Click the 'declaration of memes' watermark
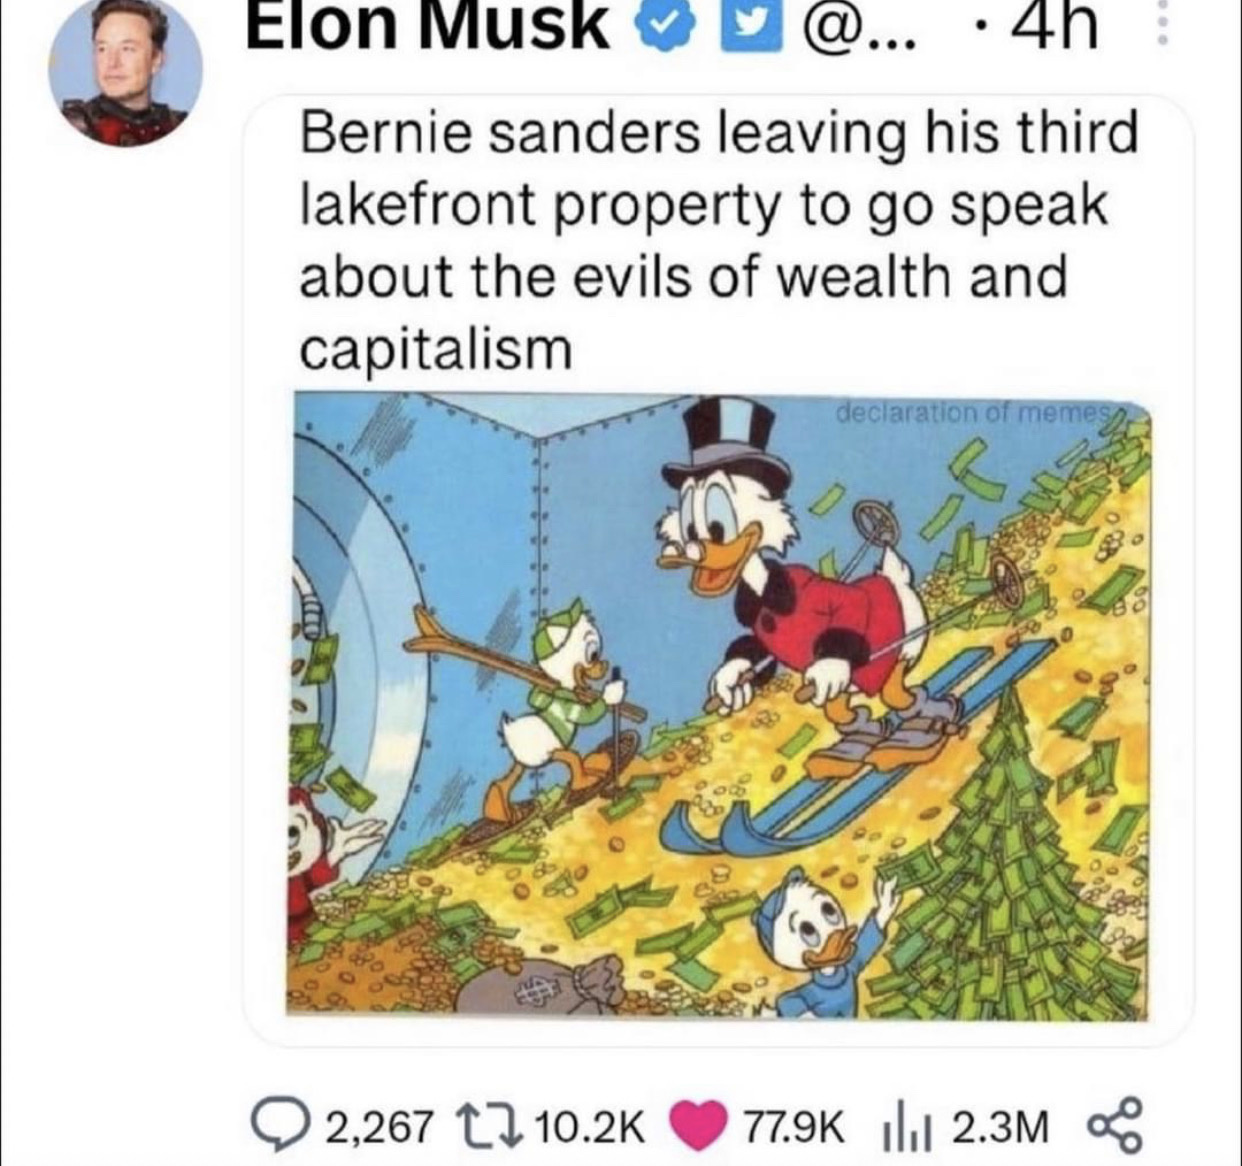Image resolution: width=1242 pixels, height=1166 pixels. pos(970,411)
